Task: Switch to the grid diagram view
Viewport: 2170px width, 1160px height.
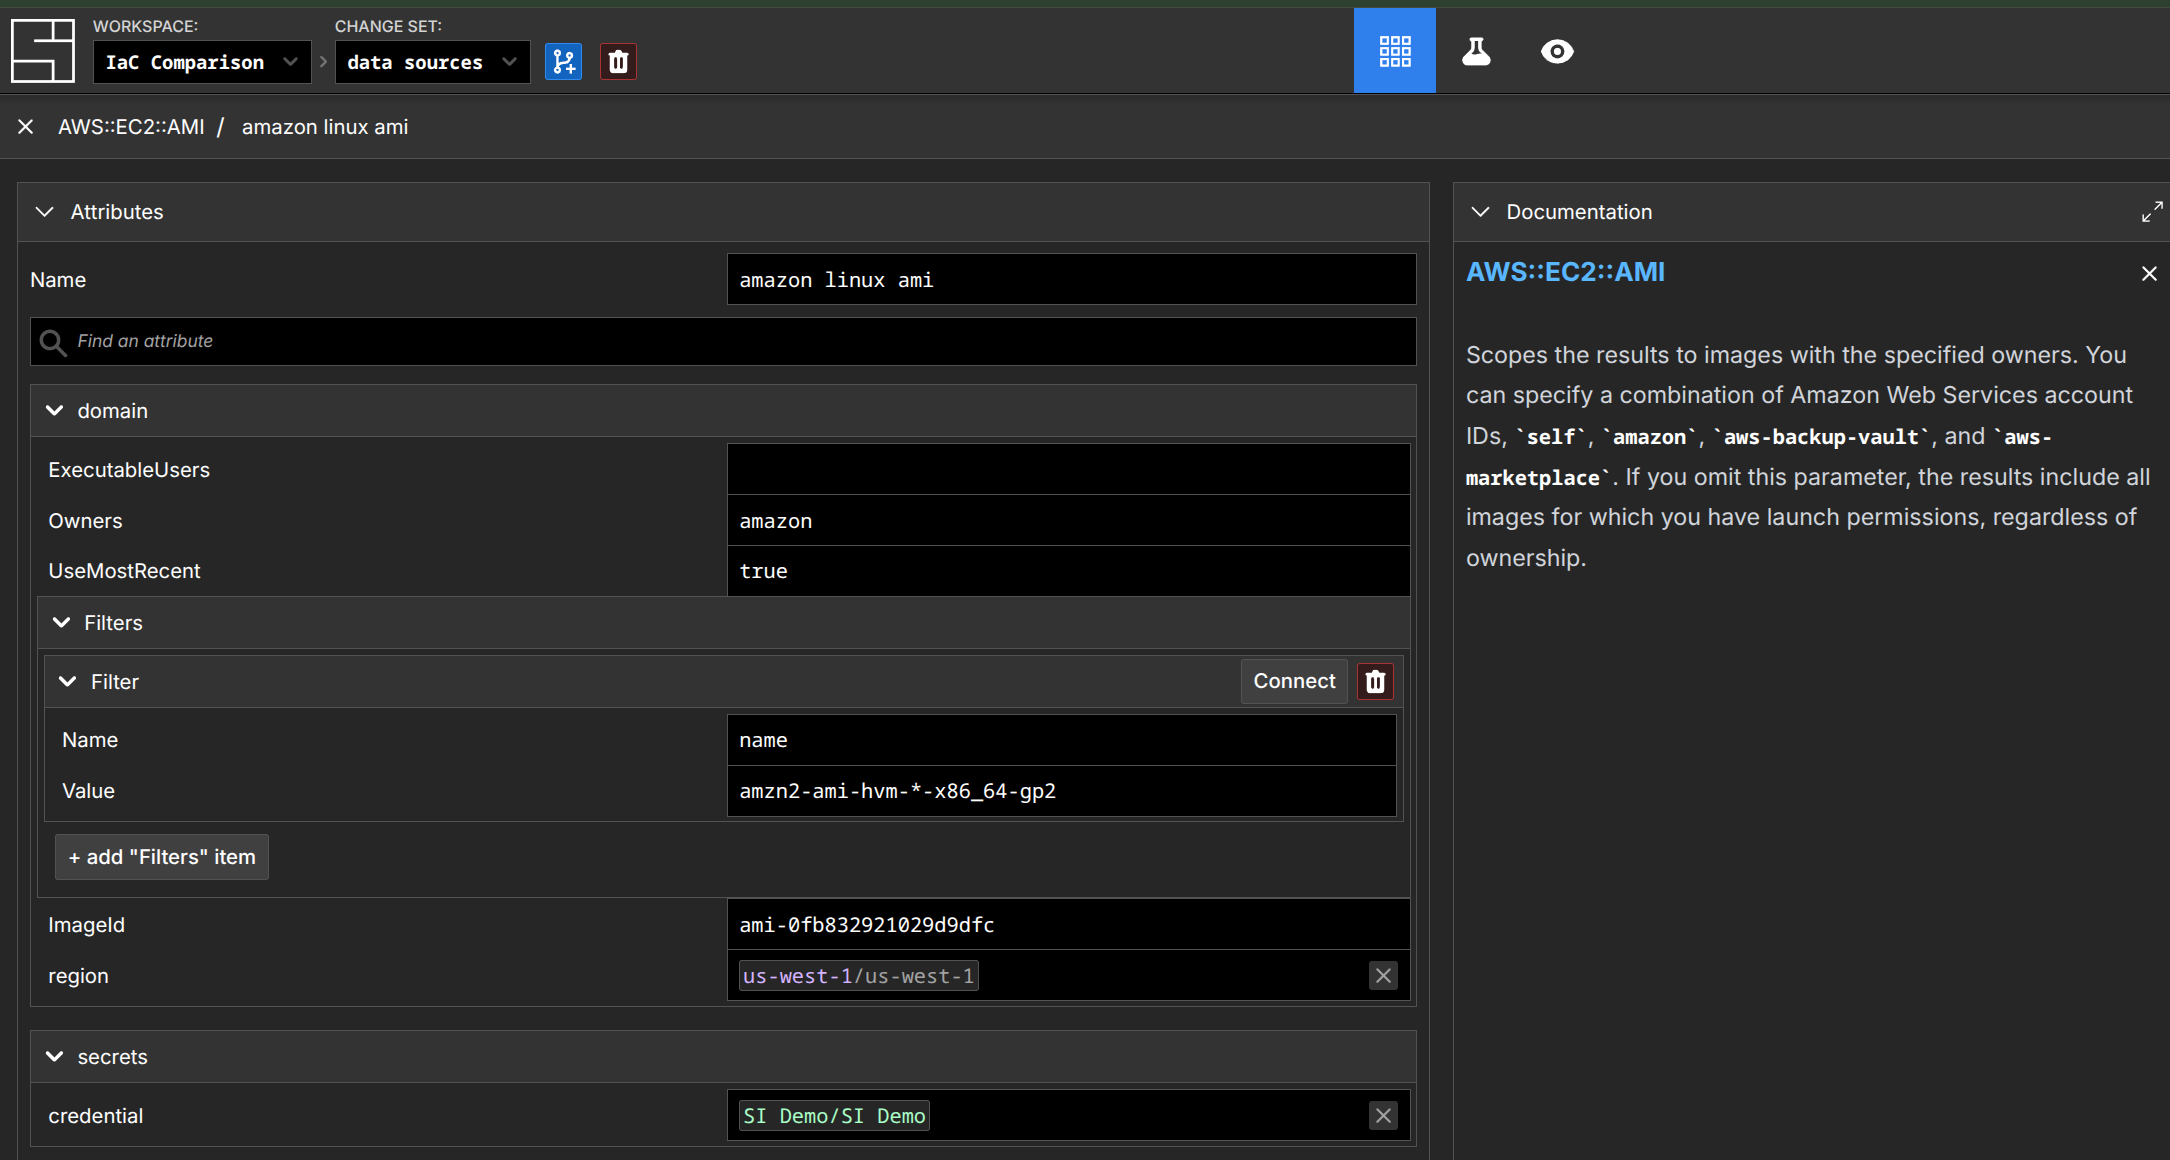Action: (x=1394, y=51)
